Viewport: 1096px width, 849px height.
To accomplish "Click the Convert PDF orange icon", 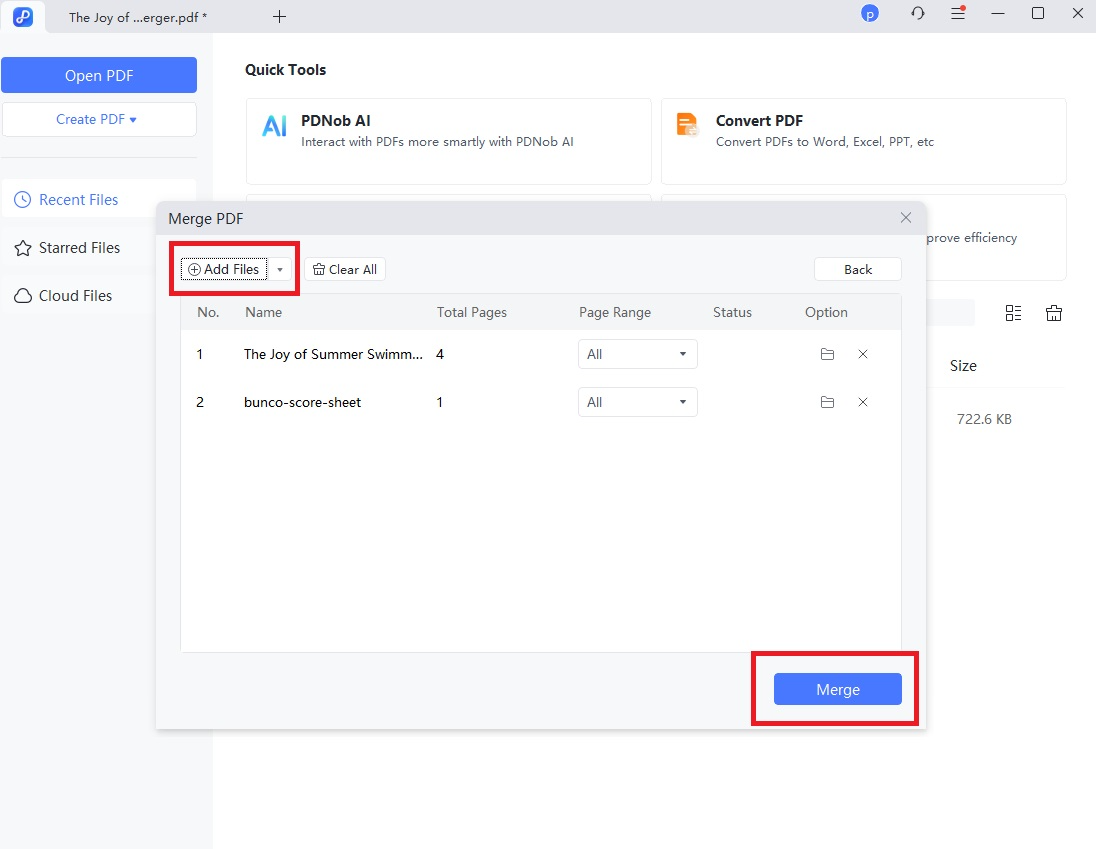I will click(687, 125).
